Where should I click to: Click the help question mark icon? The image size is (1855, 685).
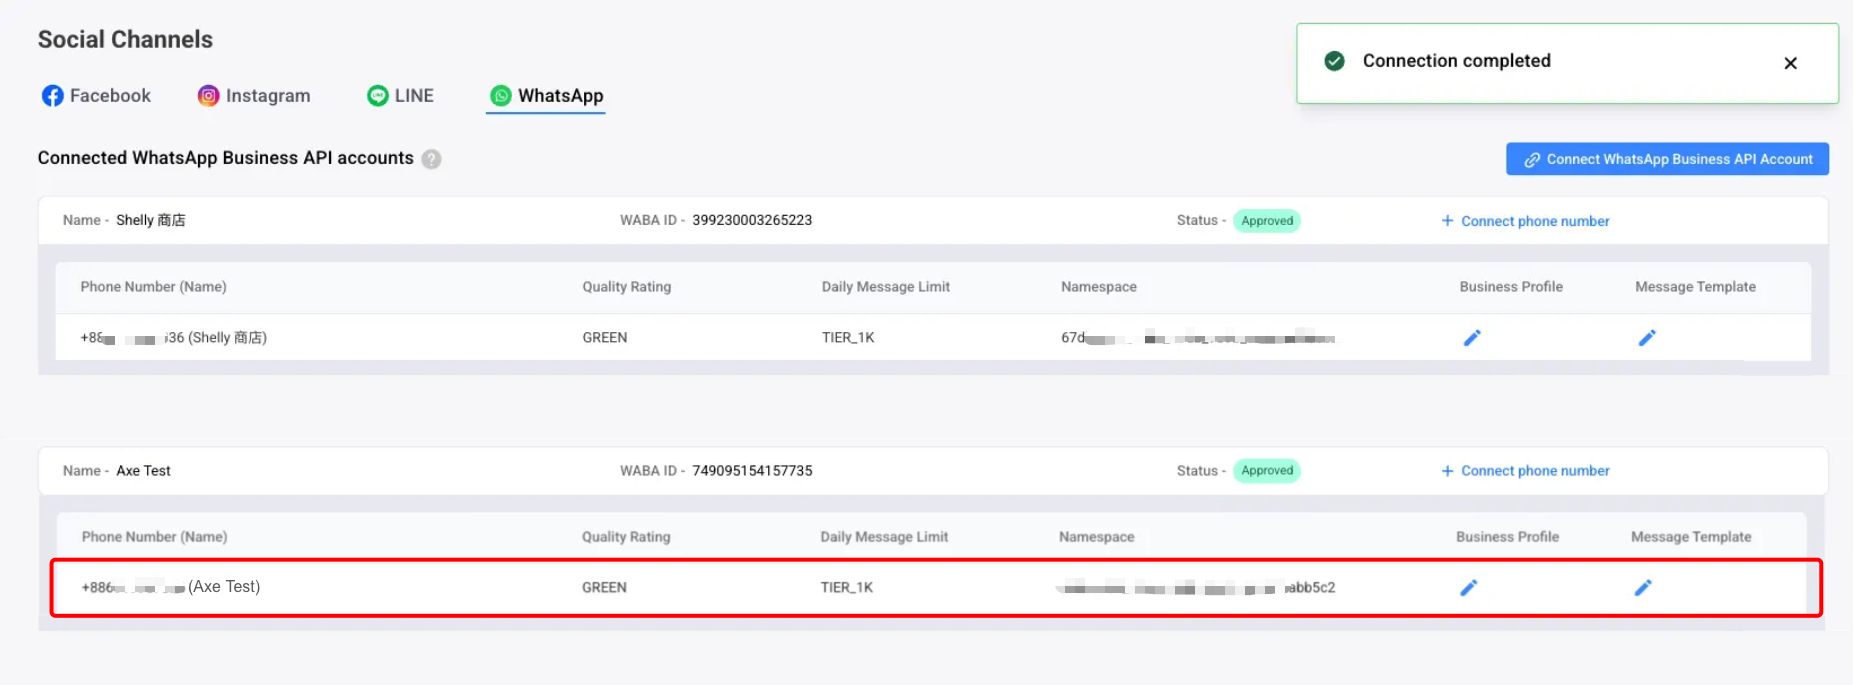click(431, 159)
